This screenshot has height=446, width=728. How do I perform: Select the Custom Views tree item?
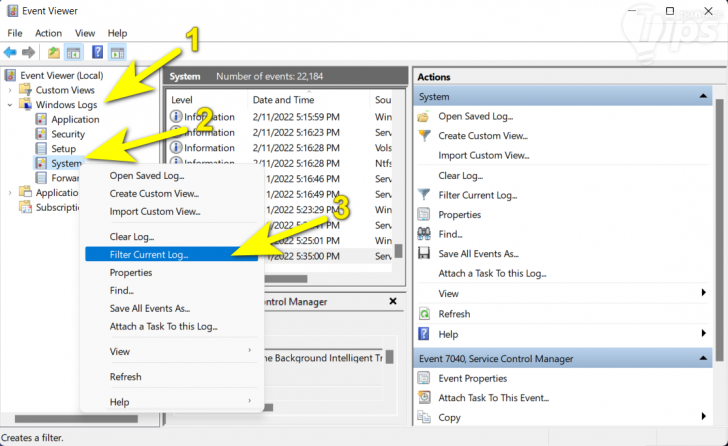65,90
